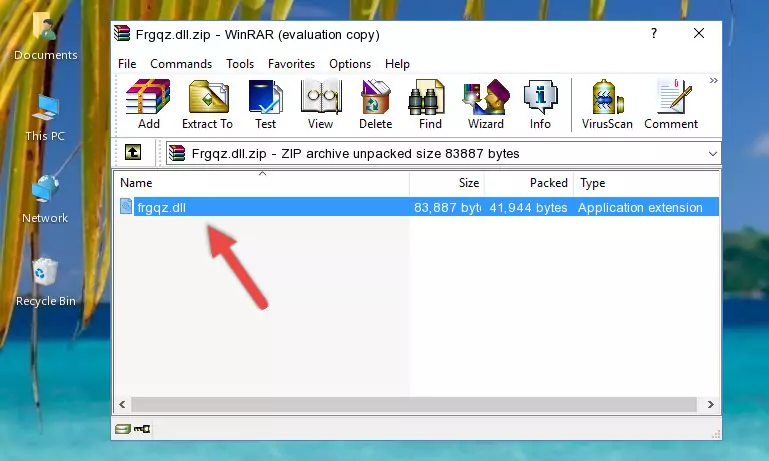Click the drive icon in status bar

click(x=123, y=429)
